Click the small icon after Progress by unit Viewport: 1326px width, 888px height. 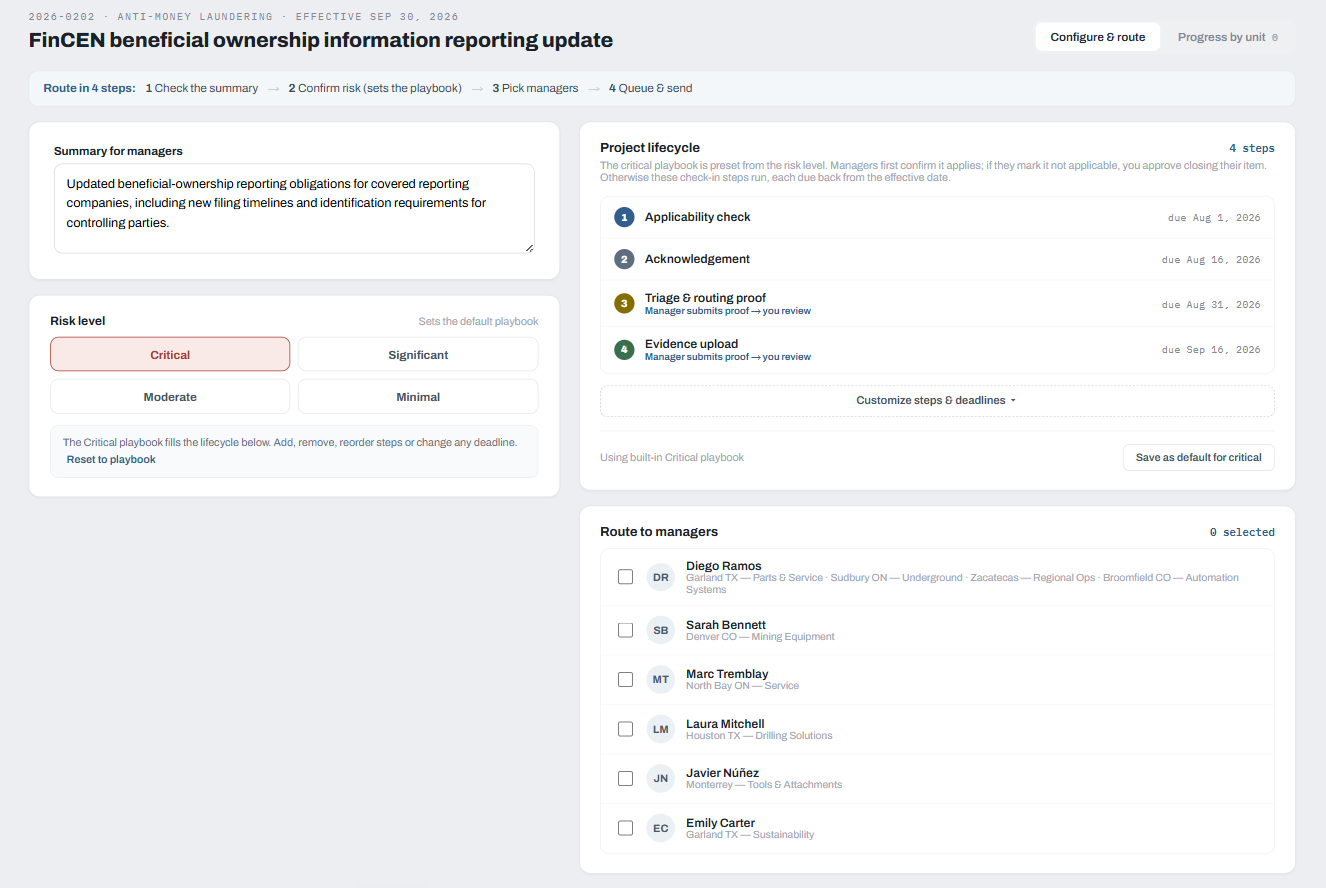tap(1274, 38)
